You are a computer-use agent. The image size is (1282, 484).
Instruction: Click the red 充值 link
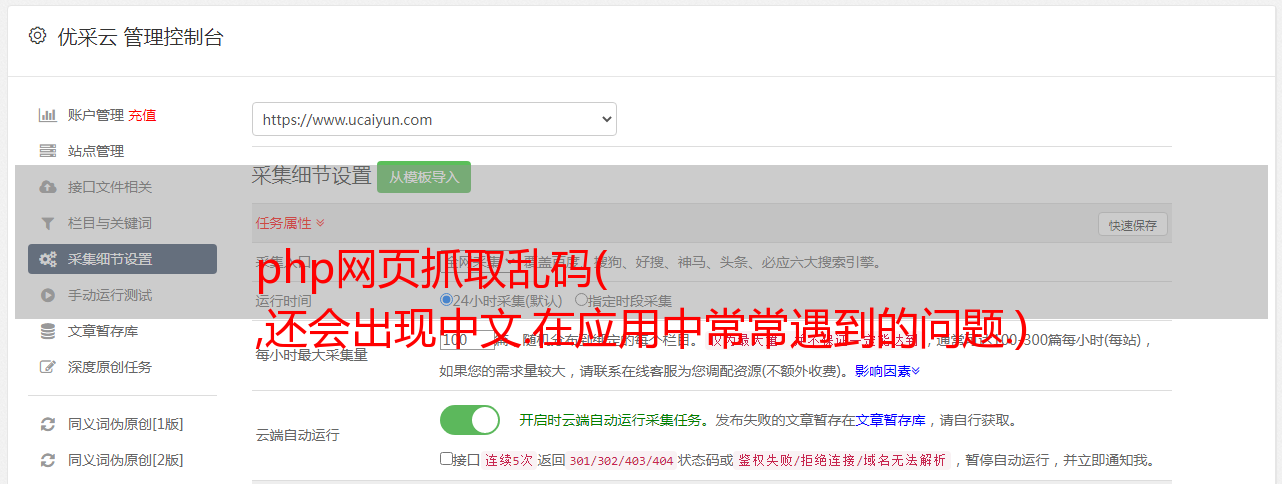click(142, 115)
